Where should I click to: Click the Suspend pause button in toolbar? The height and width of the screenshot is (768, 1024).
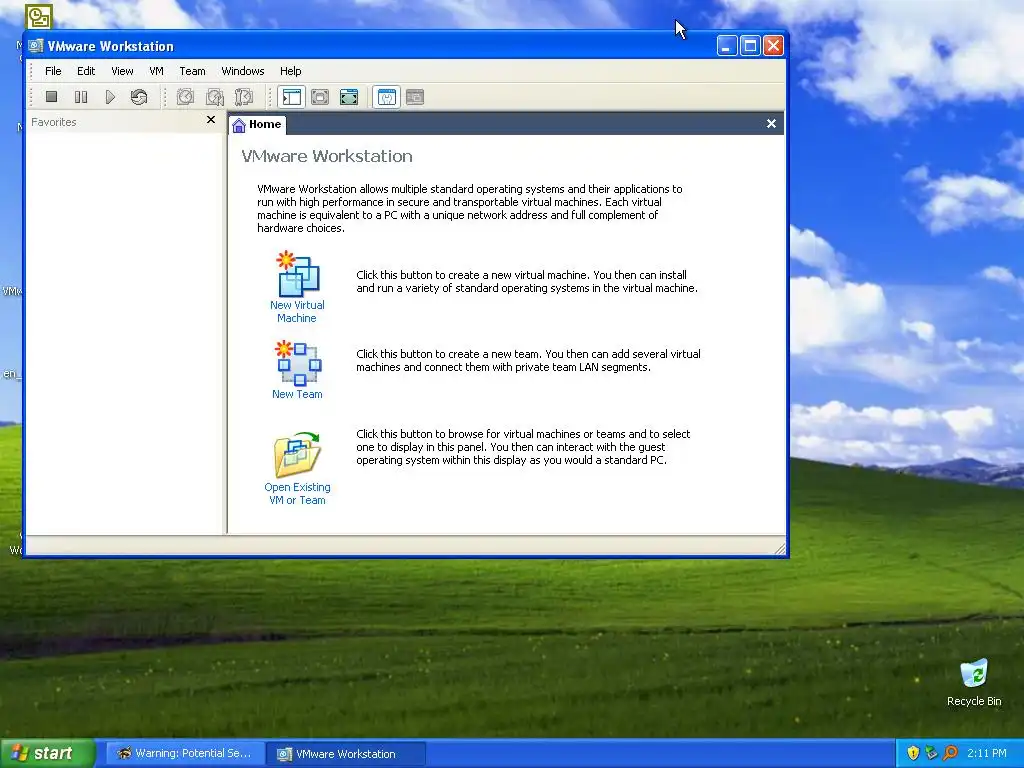pos(81,97)
